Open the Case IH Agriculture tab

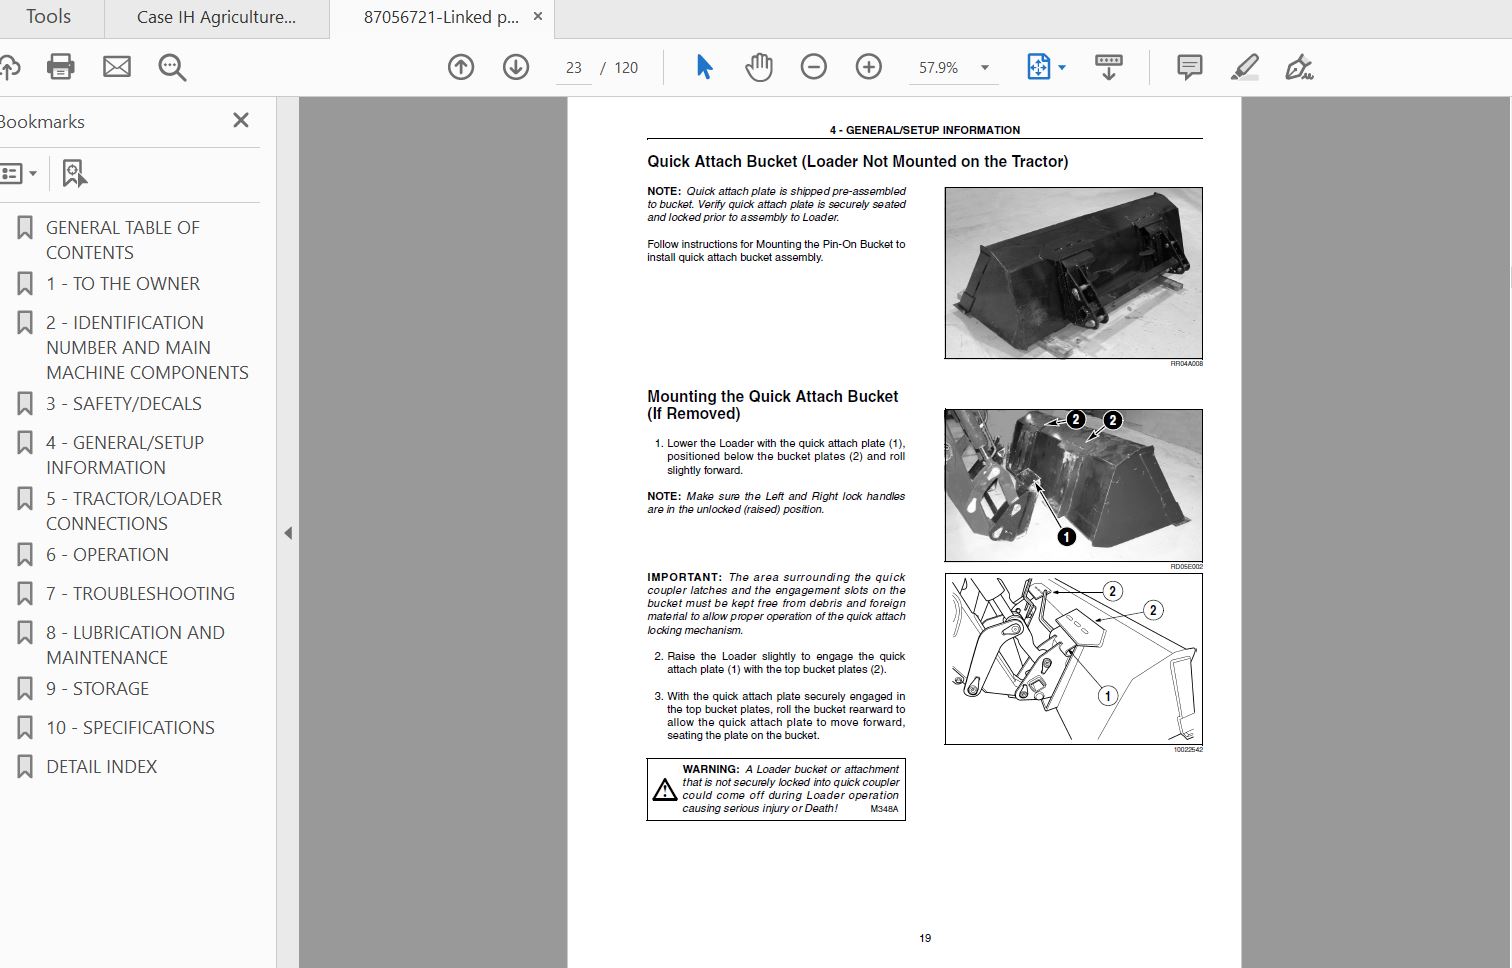point(215,17)
